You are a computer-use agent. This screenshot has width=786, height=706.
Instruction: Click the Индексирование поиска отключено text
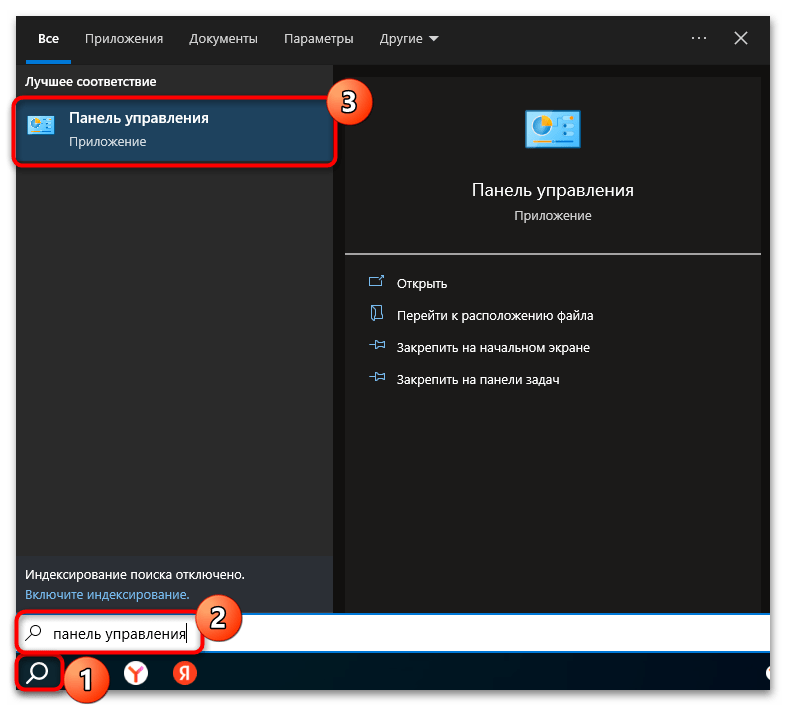point(135,575)
